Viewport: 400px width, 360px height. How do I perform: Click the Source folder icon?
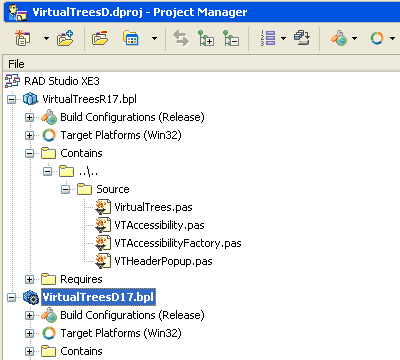pyautogui.click(x=84, y=189)
